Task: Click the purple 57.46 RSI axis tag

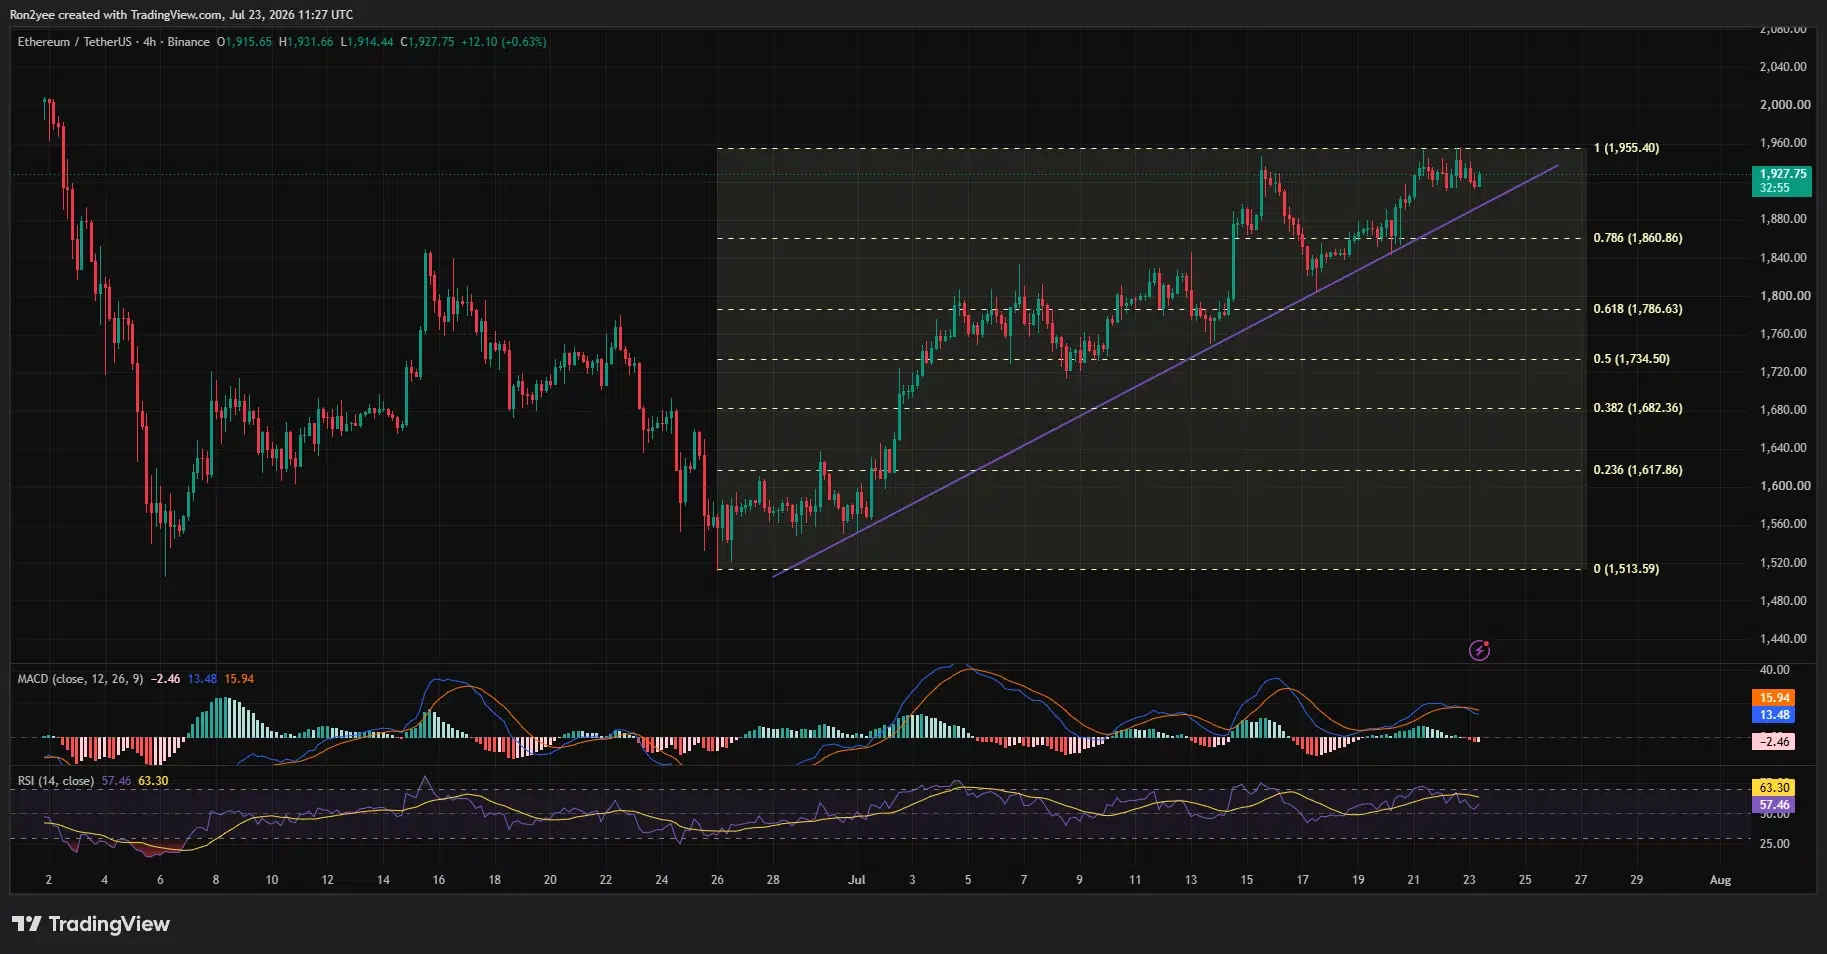Action: pos(1774,805)
